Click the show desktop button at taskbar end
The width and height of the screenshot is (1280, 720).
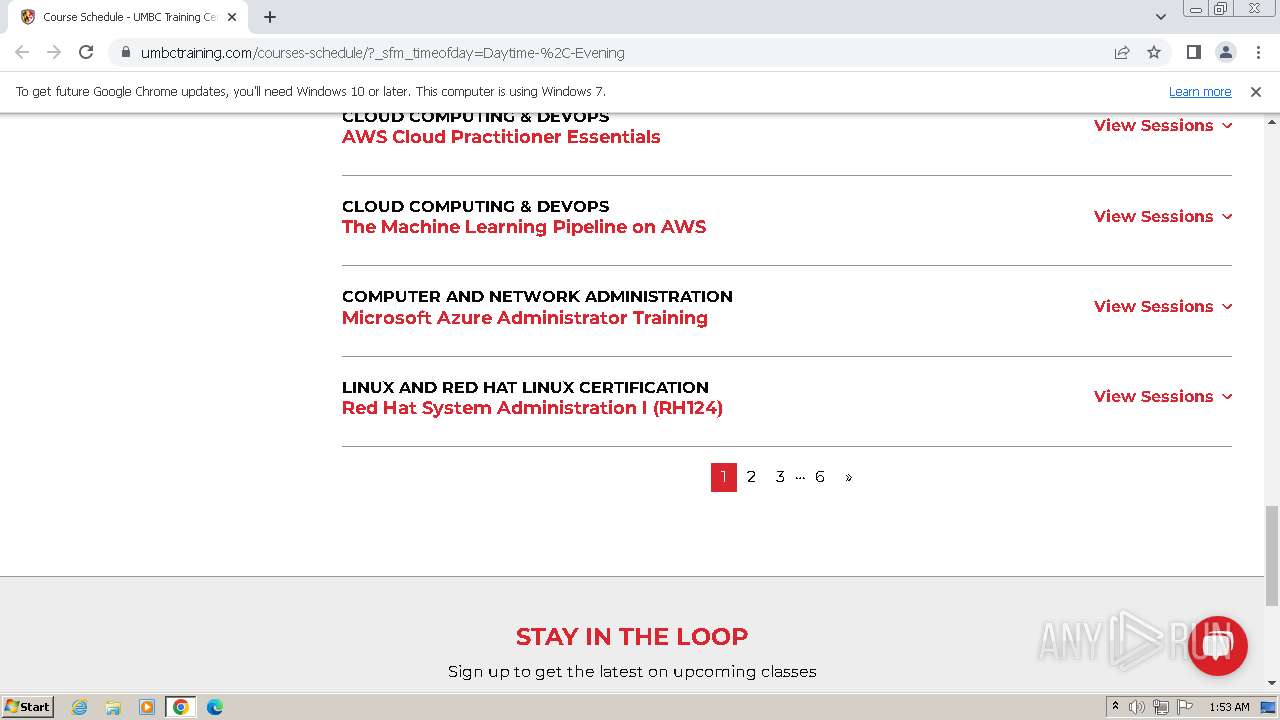click(x=1269, y=707)
